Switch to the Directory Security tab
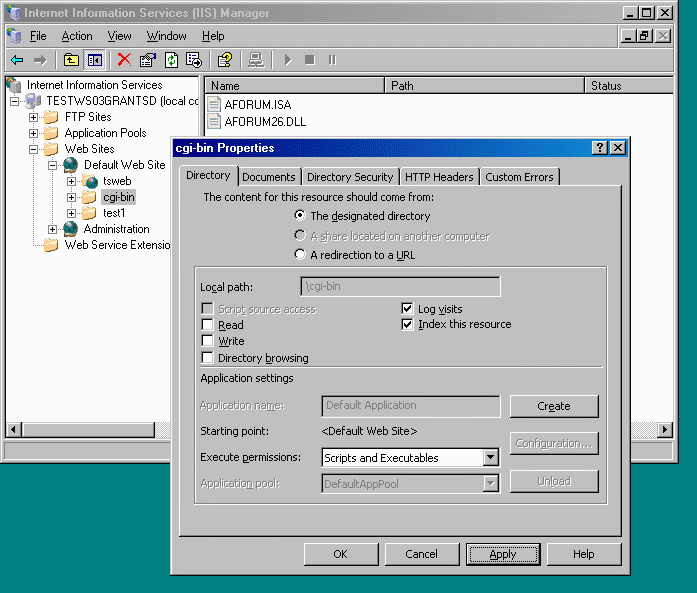Image resolution: width=697 pixels, height=593 pixels. (350, 177)
